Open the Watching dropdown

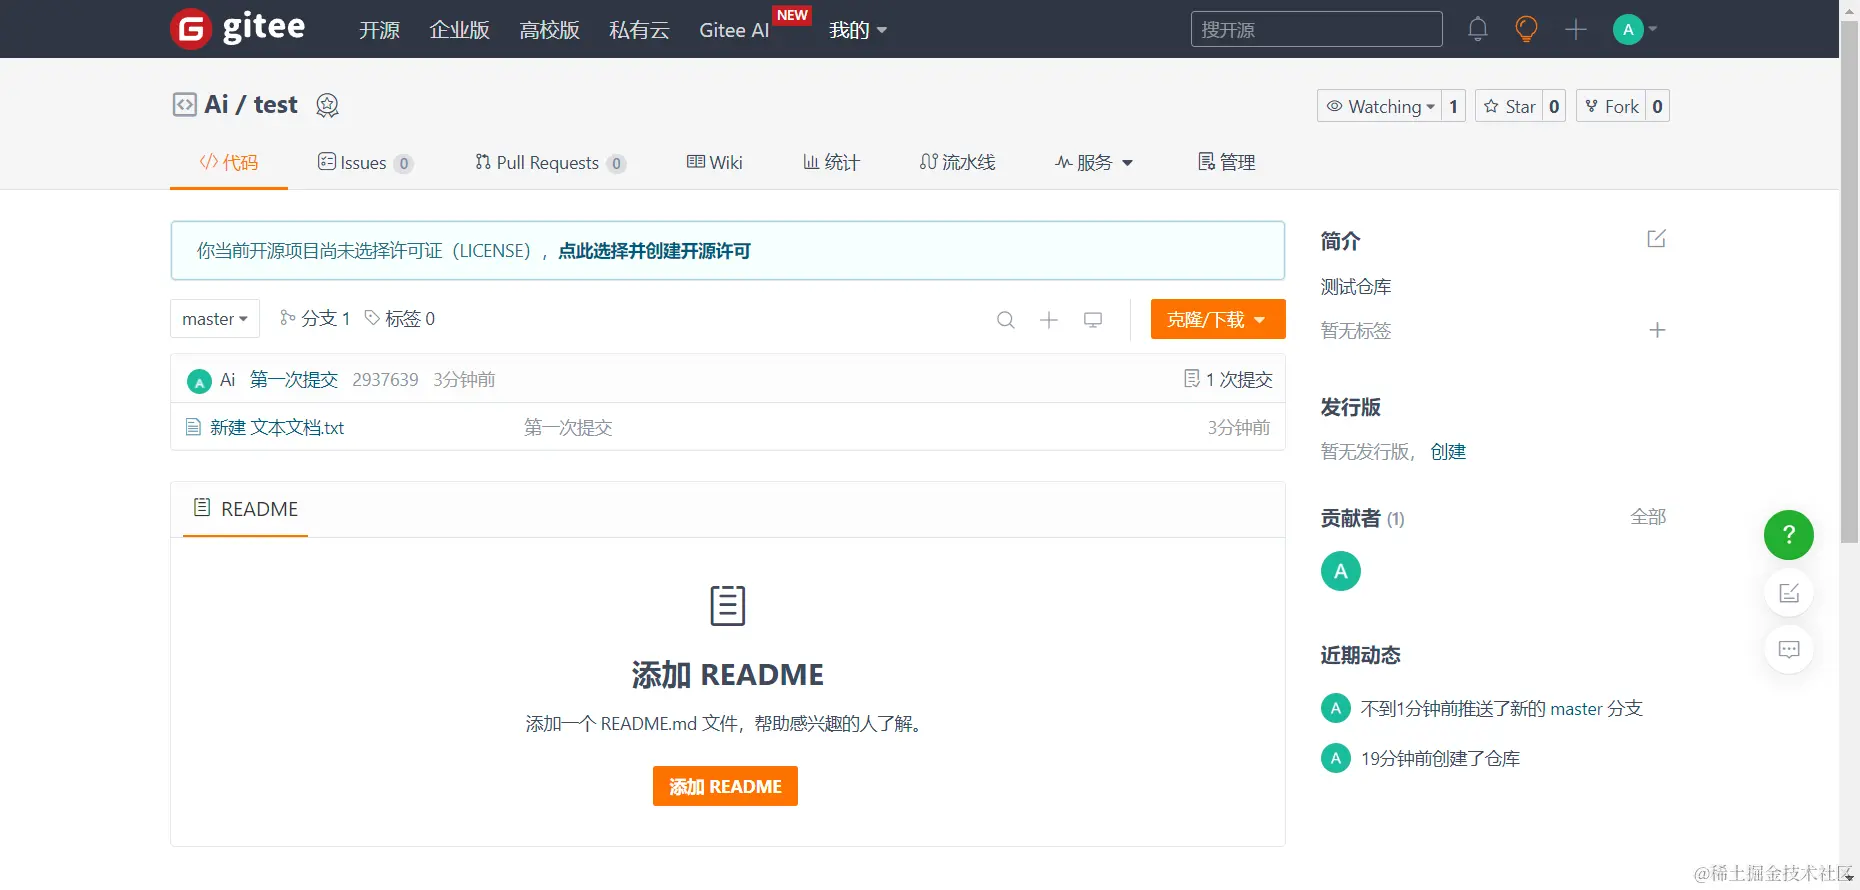[x=1379, y=106]
